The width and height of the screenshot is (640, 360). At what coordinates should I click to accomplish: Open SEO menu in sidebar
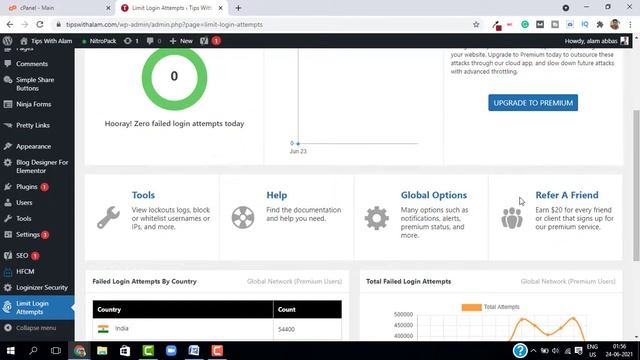pos(22,256)
